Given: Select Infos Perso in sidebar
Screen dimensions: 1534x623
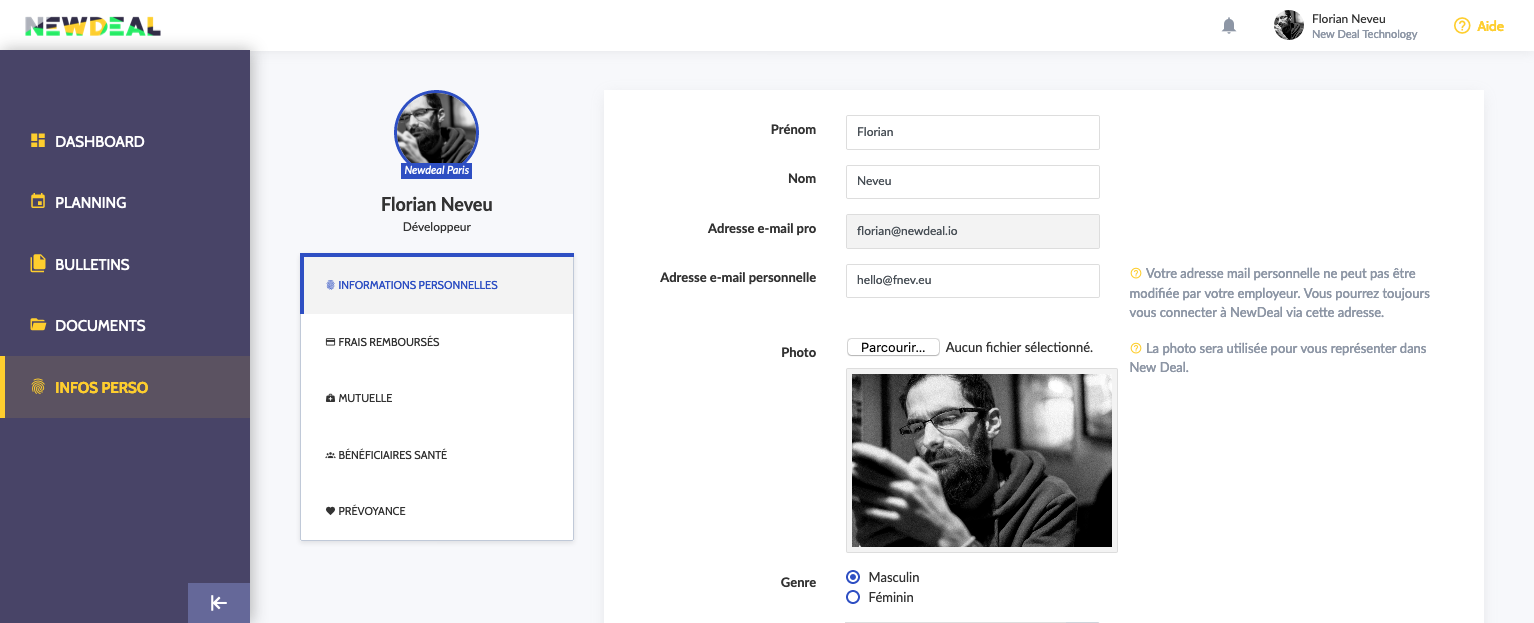Looking at the screenshot, I should tap(101, 387).
